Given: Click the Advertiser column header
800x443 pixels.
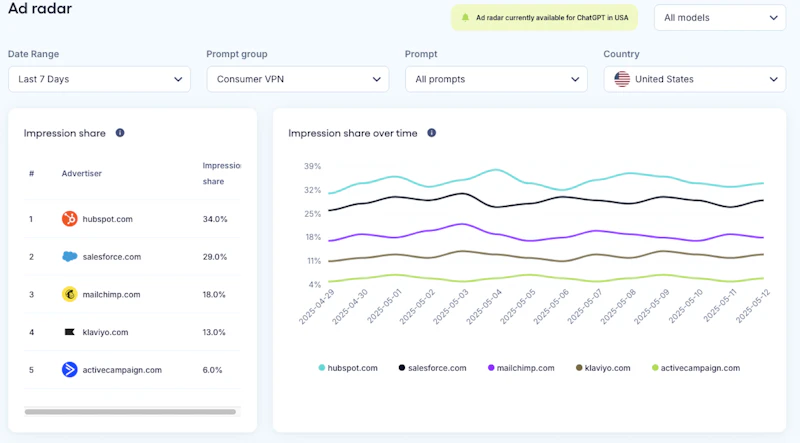Looking at the screenshot, I should (82, 174).
